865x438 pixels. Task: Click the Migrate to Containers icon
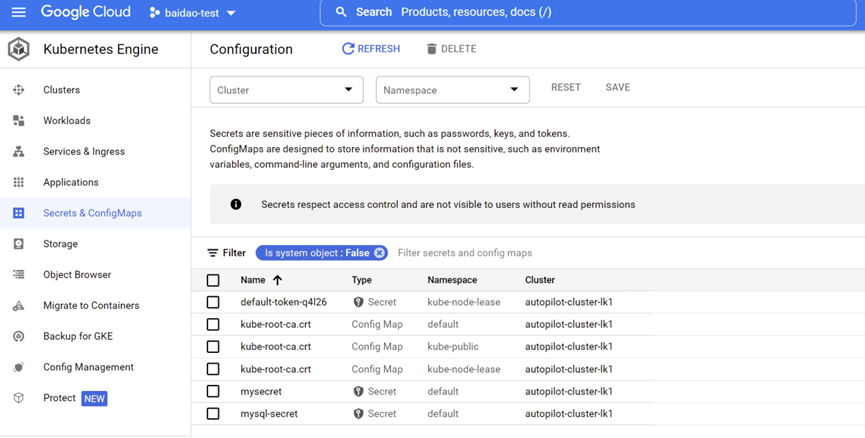coord(19,306)
